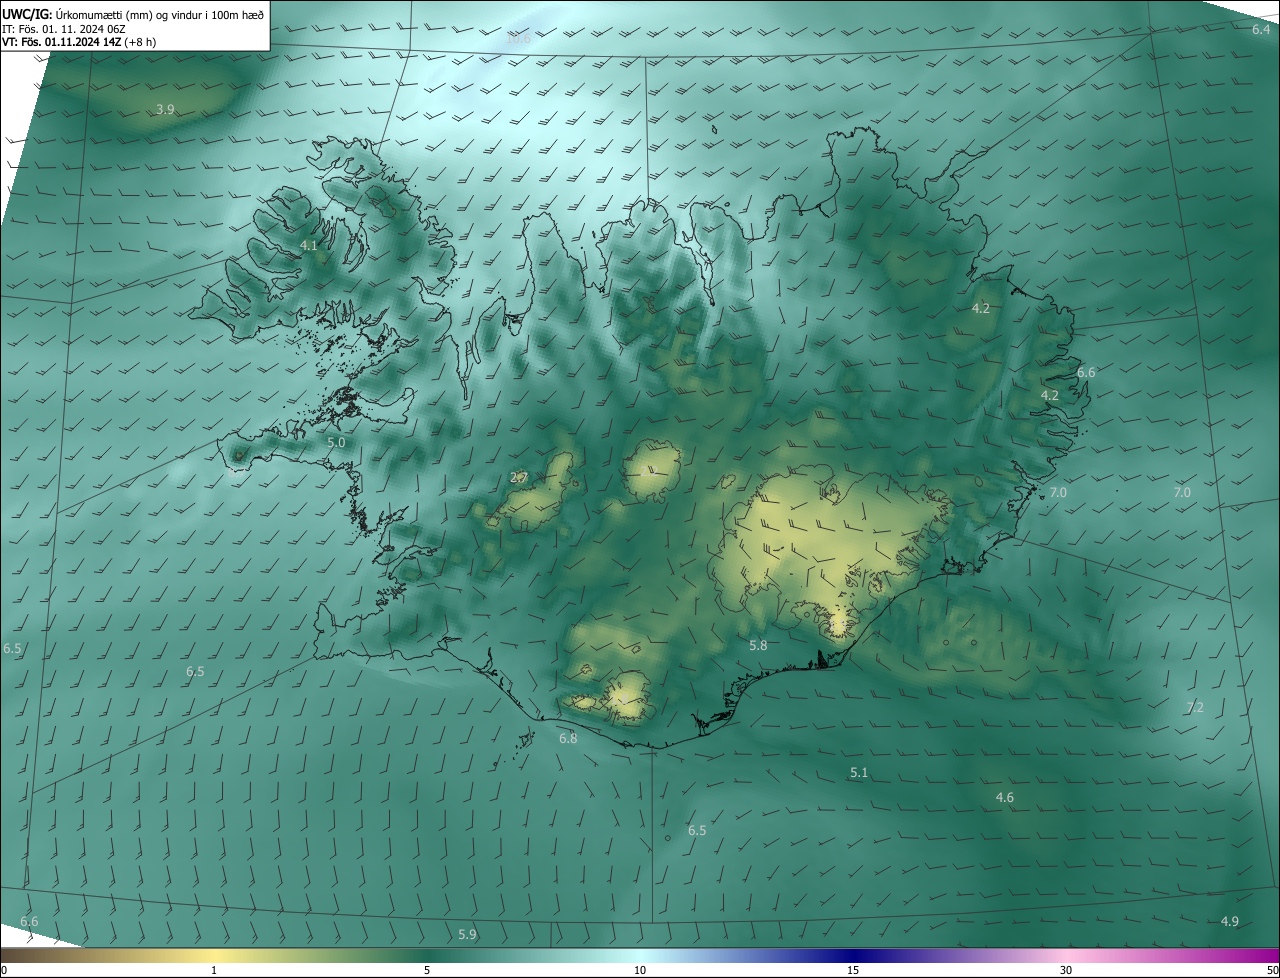This screenshot has width=1280, height=978.
Task: Select the 4.1 value over the Westfjords
Action: [309, 245]
